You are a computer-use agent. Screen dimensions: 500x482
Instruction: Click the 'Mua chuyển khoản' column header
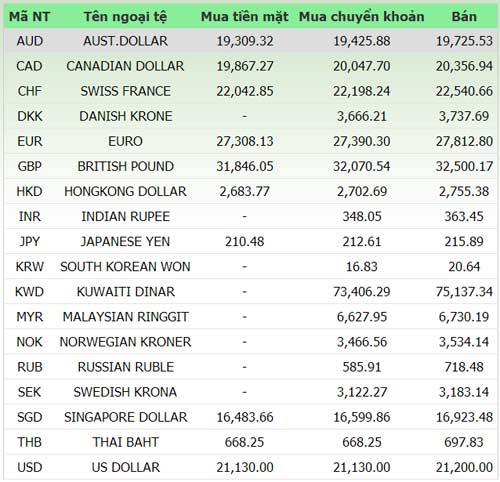pos(362,17)
